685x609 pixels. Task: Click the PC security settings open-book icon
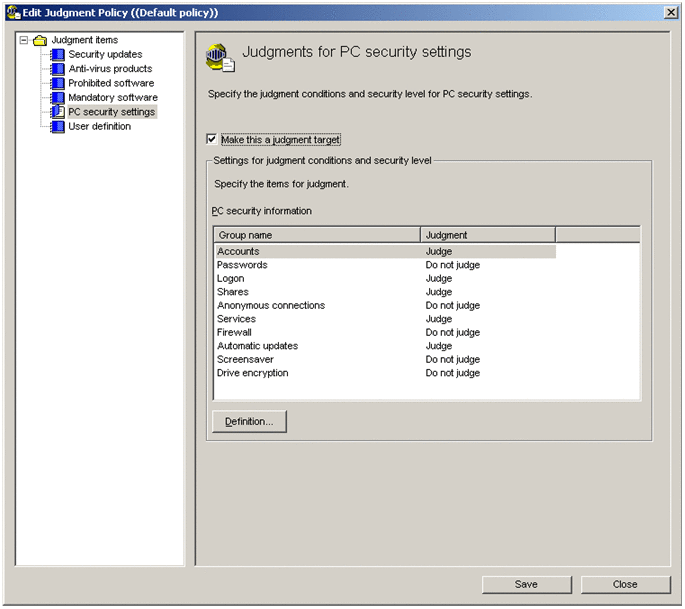click(57, 112)
